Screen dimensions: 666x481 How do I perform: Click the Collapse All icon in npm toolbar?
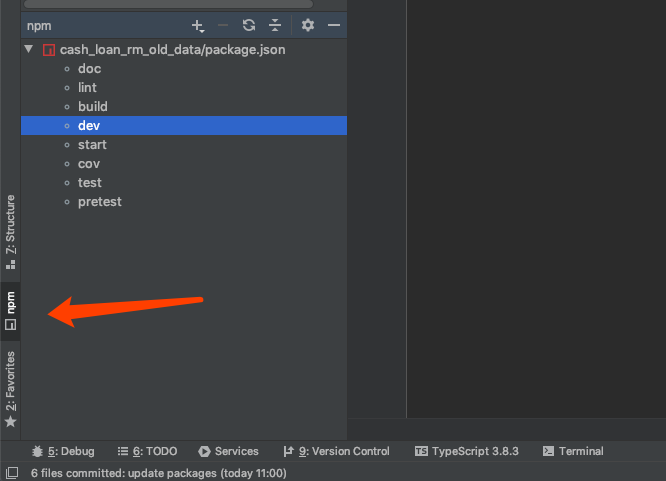[x=275, y=25]
